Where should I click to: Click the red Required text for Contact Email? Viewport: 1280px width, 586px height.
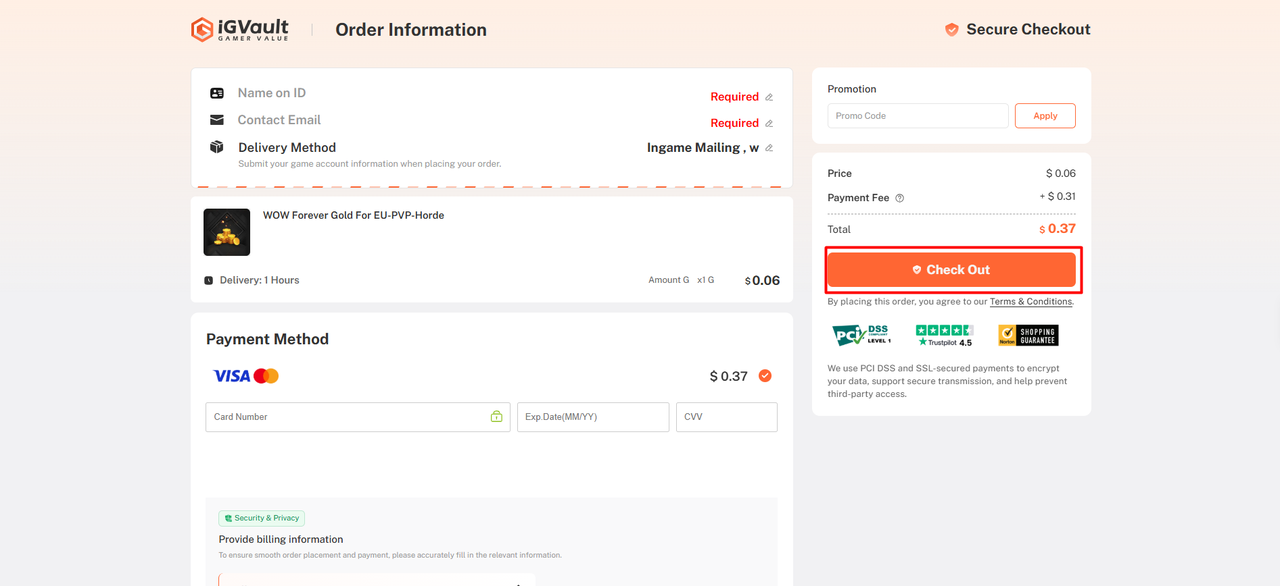click(x=735, y=123)
